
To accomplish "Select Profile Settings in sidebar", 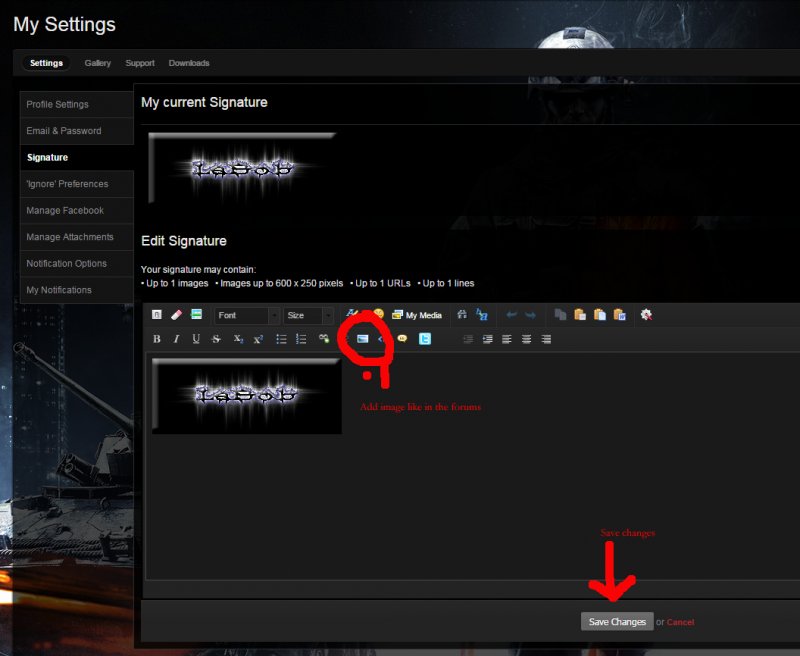I will pyautogui.click(x=57, y=105).
